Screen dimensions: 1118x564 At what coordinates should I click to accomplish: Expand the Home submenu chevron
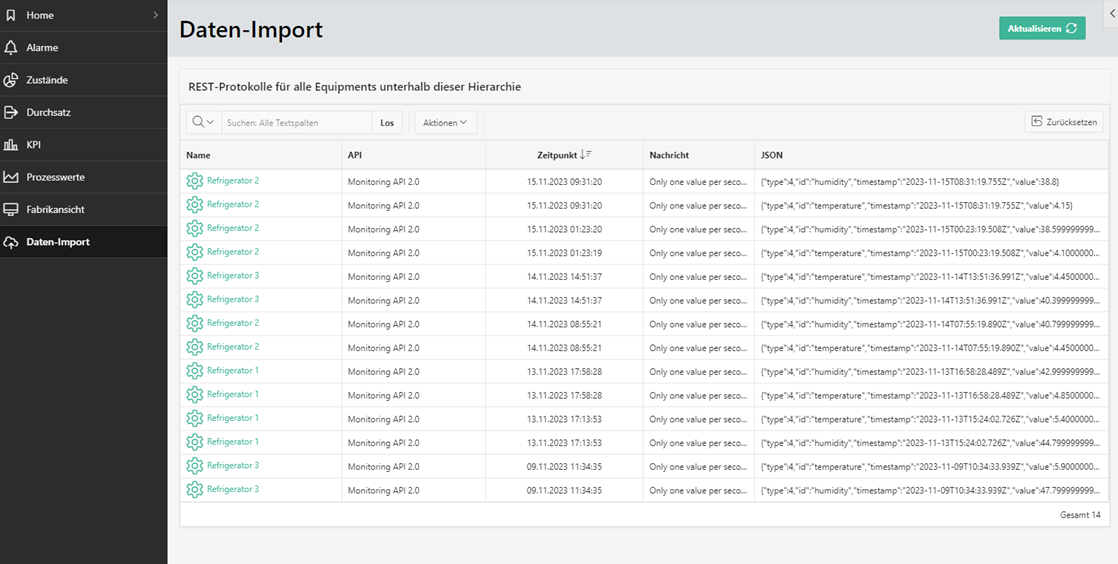155,15
